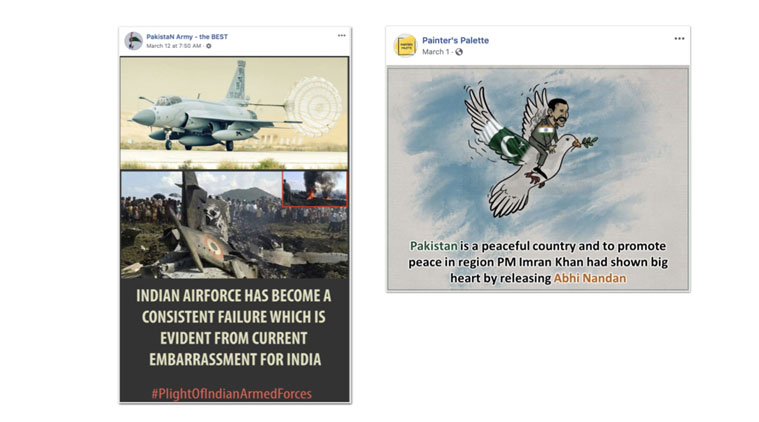View the crashed aircraft wreckage photo
The height and width of the screenshot is (422, 759).
point(234,225)
